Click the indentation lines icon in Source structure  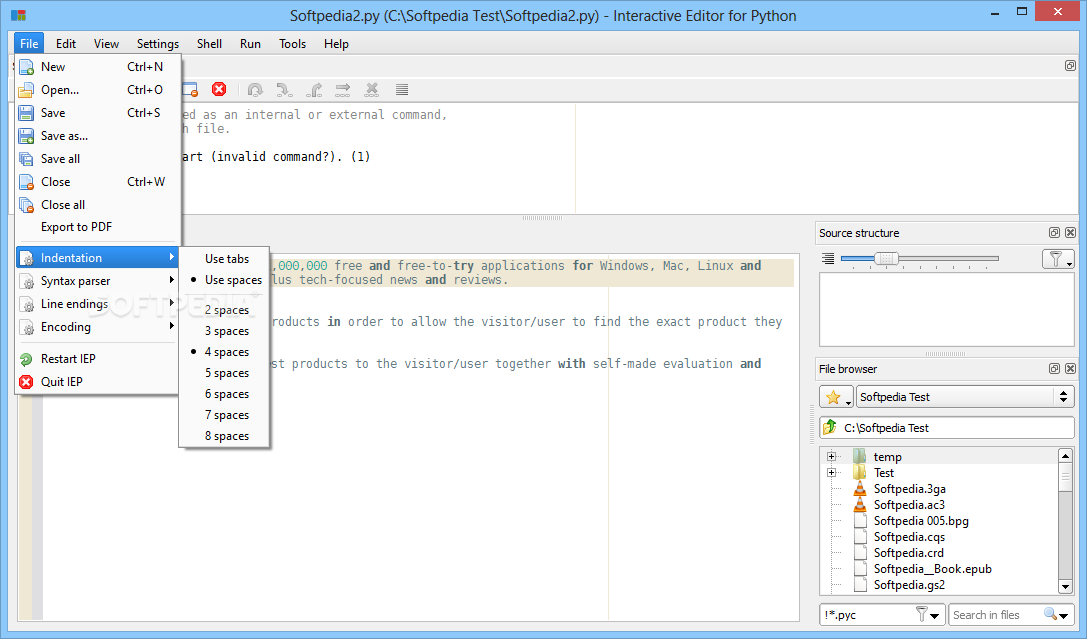pyautogui.click(x=828, y=259)
